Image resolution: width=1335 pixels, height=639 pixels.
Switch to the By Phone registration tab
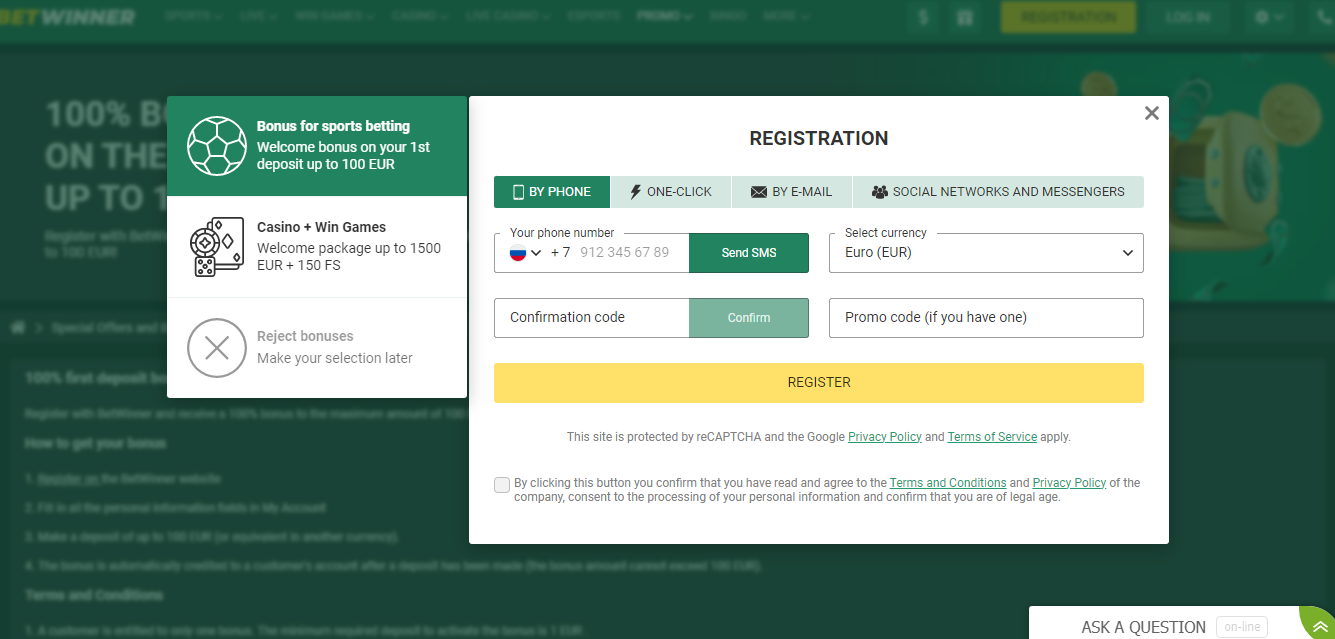click(x=552, y=192)
